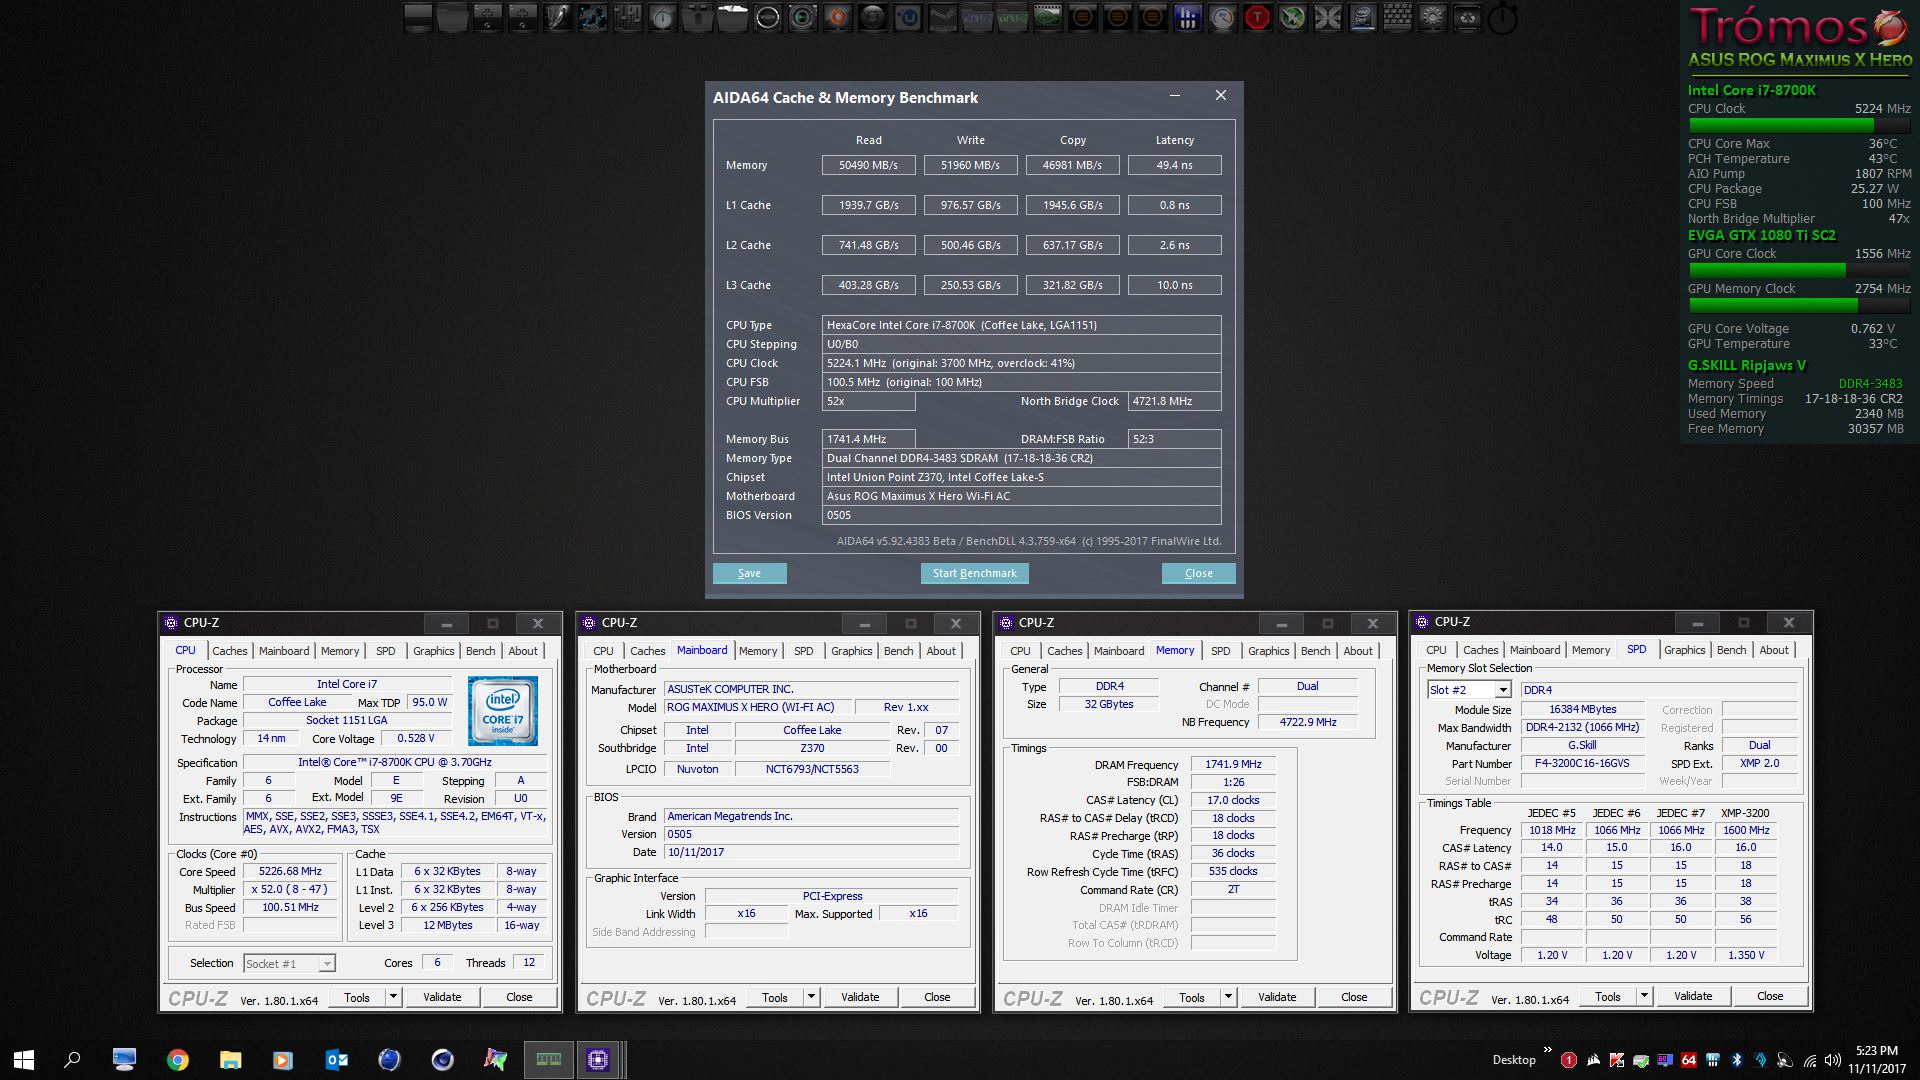The height and width of the screenshot is (1080, 1920).
Task: Open taskbar search magnifier
Action: [72, 1060]
